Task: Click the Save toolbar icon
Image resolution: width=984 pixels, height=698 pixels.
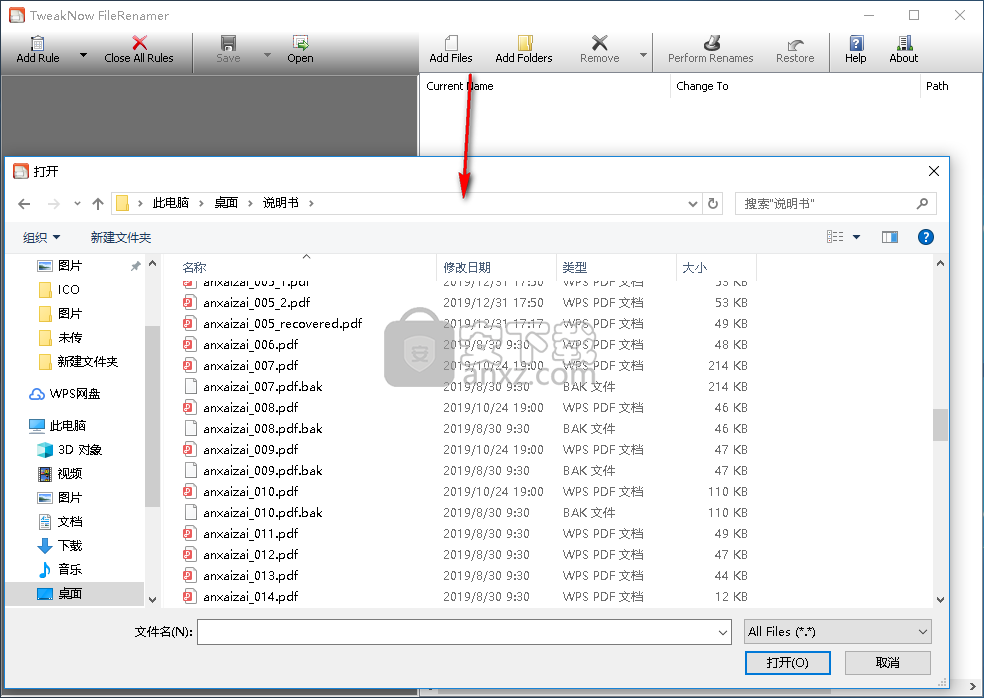Action: pos(228,50)
